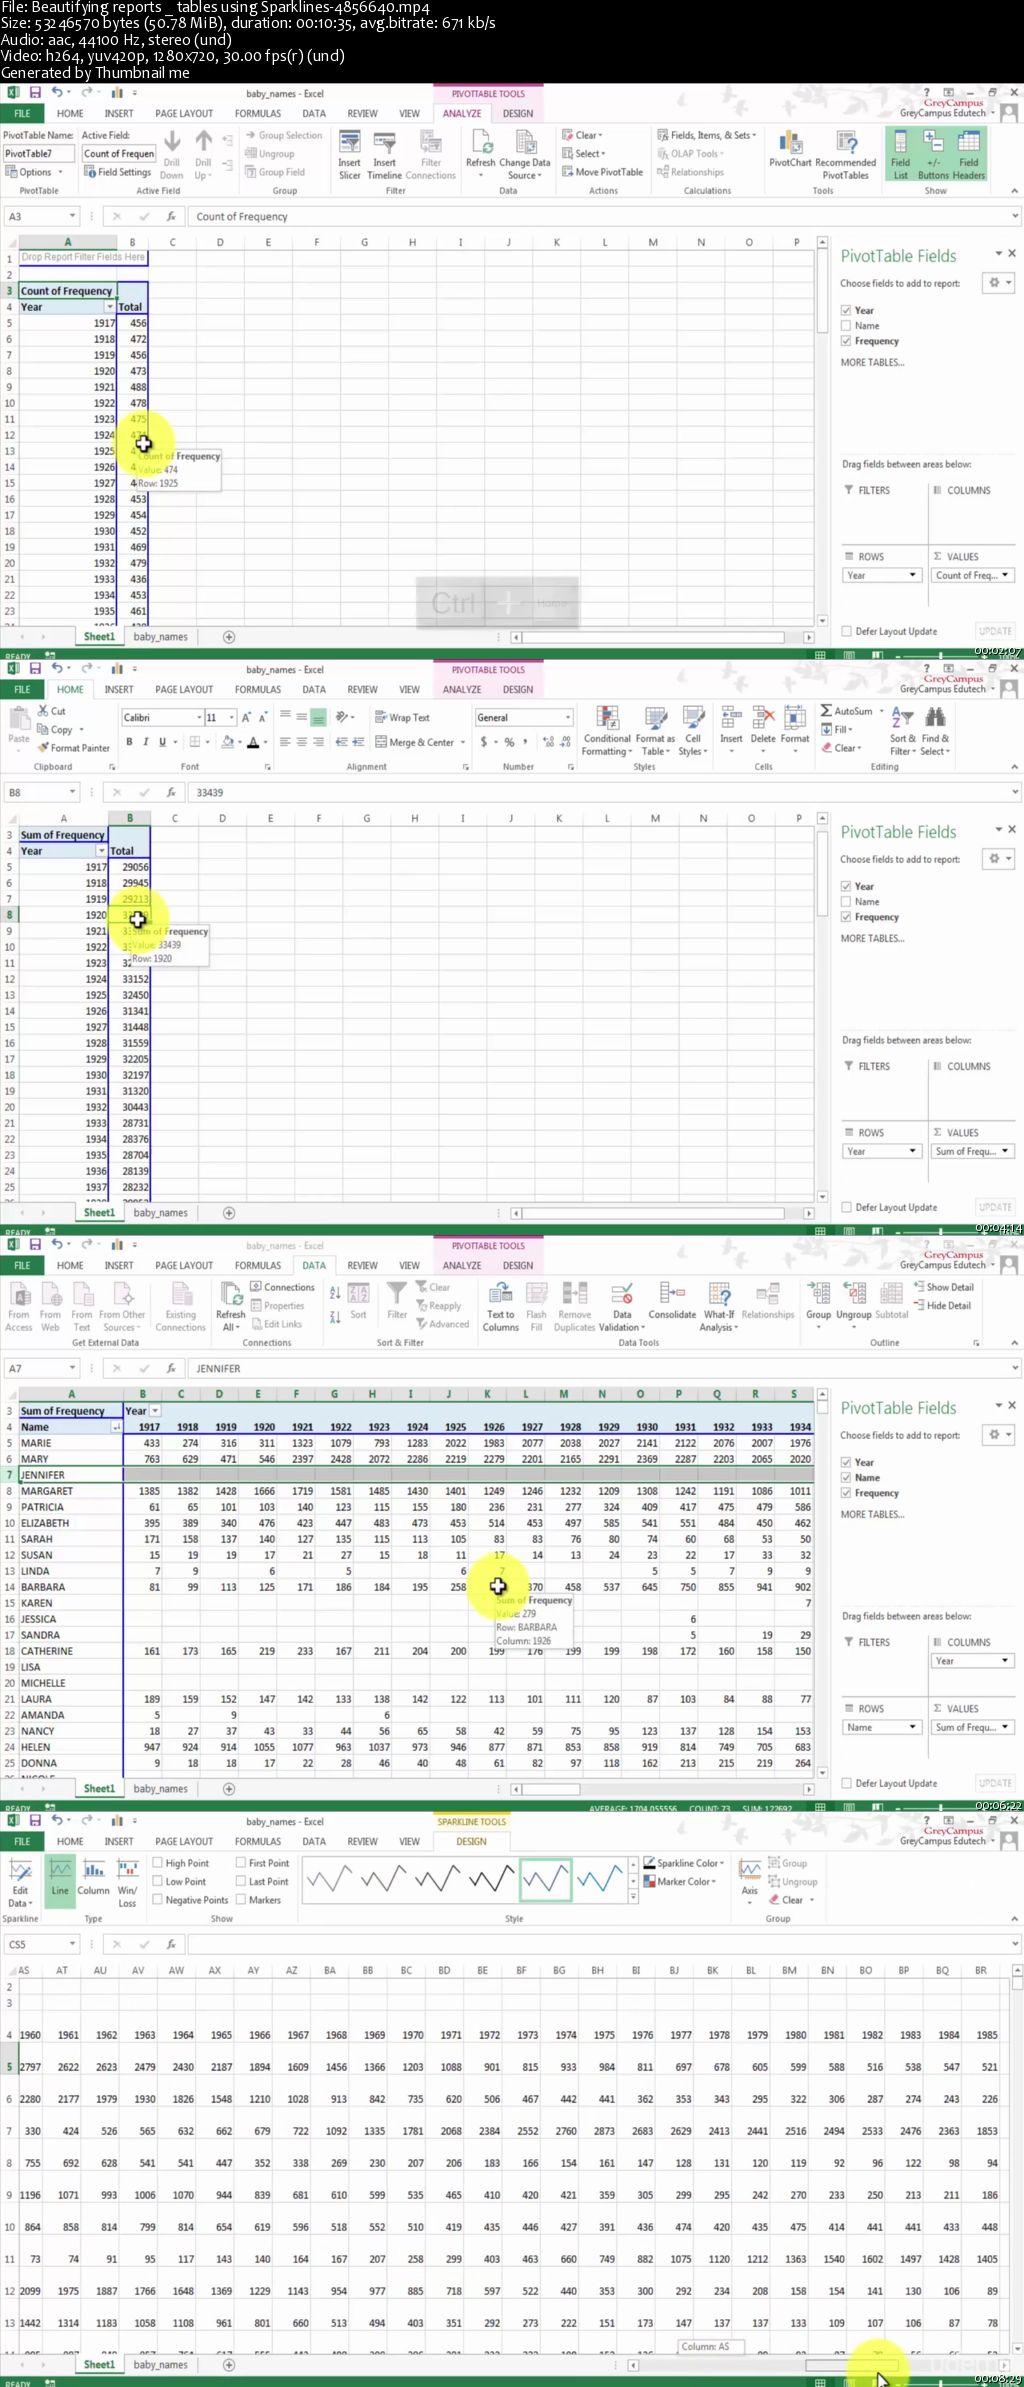1024x2387 pixels.
Task: Enable the Last Point checkbox
Action: pyautogui.click(x=241, y=1881)
